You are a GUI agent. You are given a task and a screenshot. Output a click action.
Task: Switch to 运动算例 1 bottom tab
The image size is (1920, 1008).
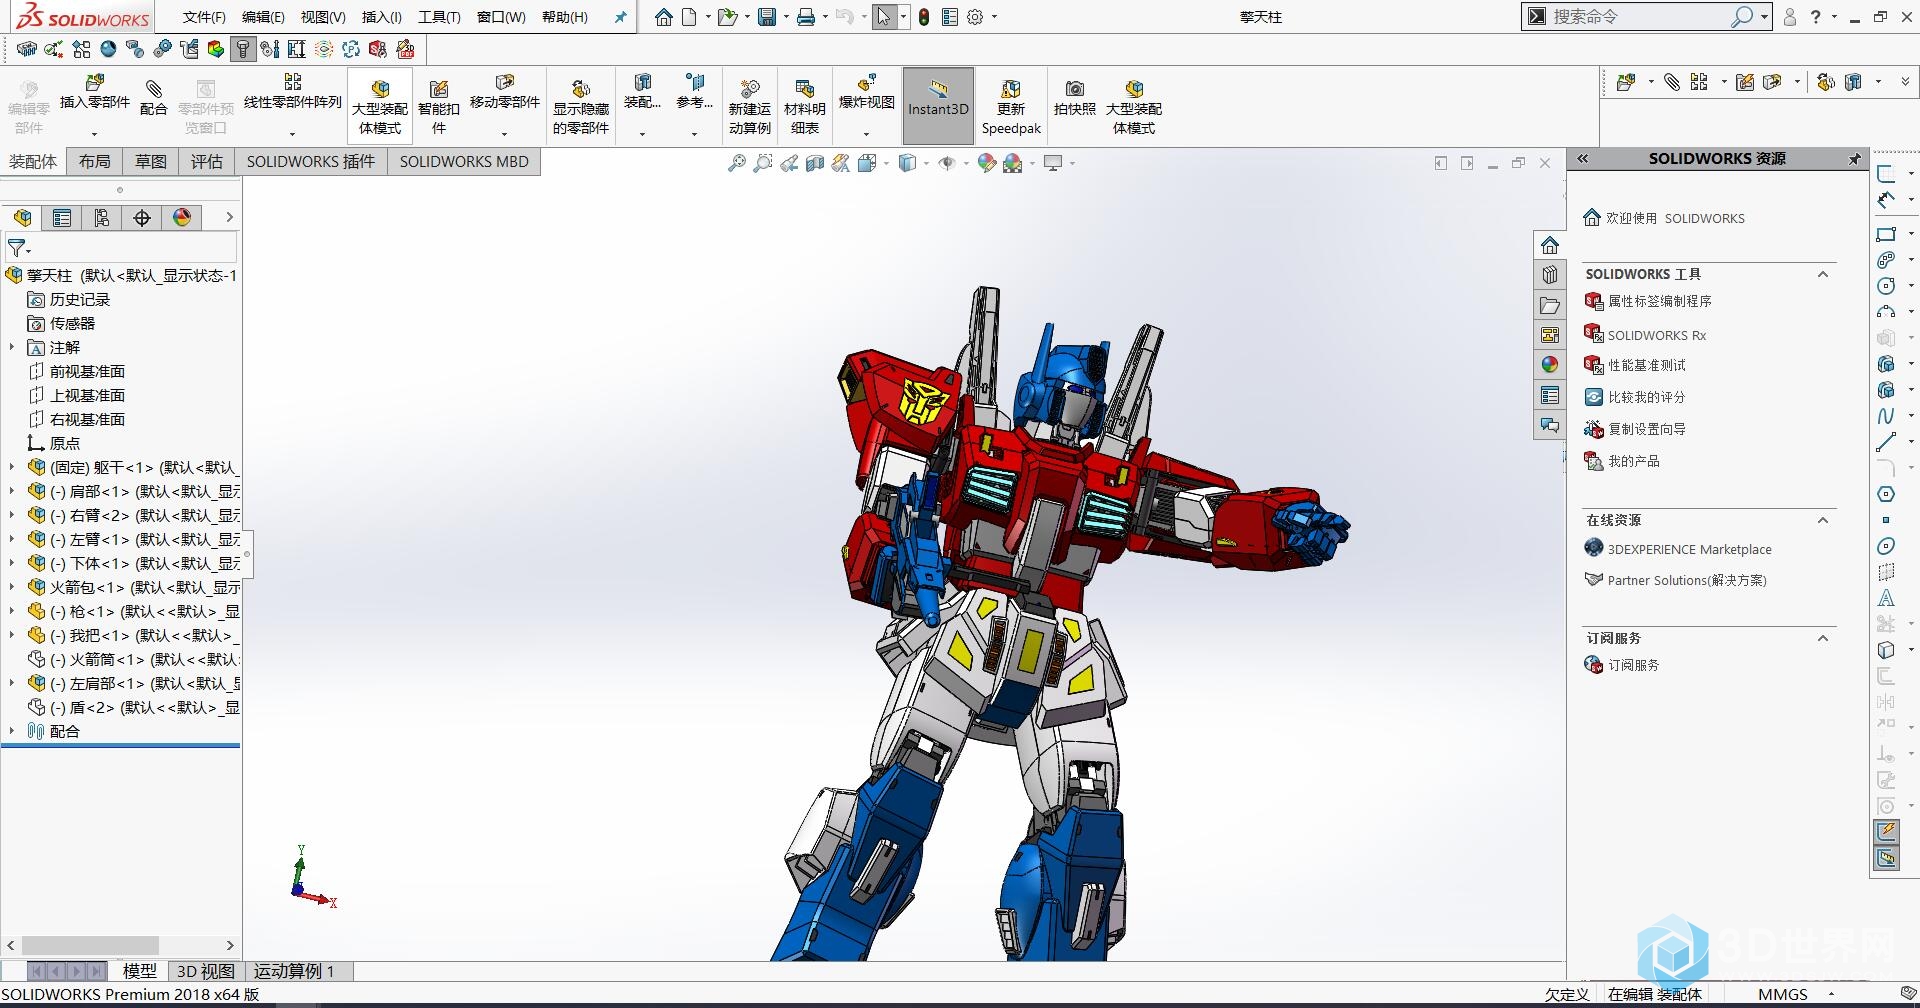(x=294, y=971)
